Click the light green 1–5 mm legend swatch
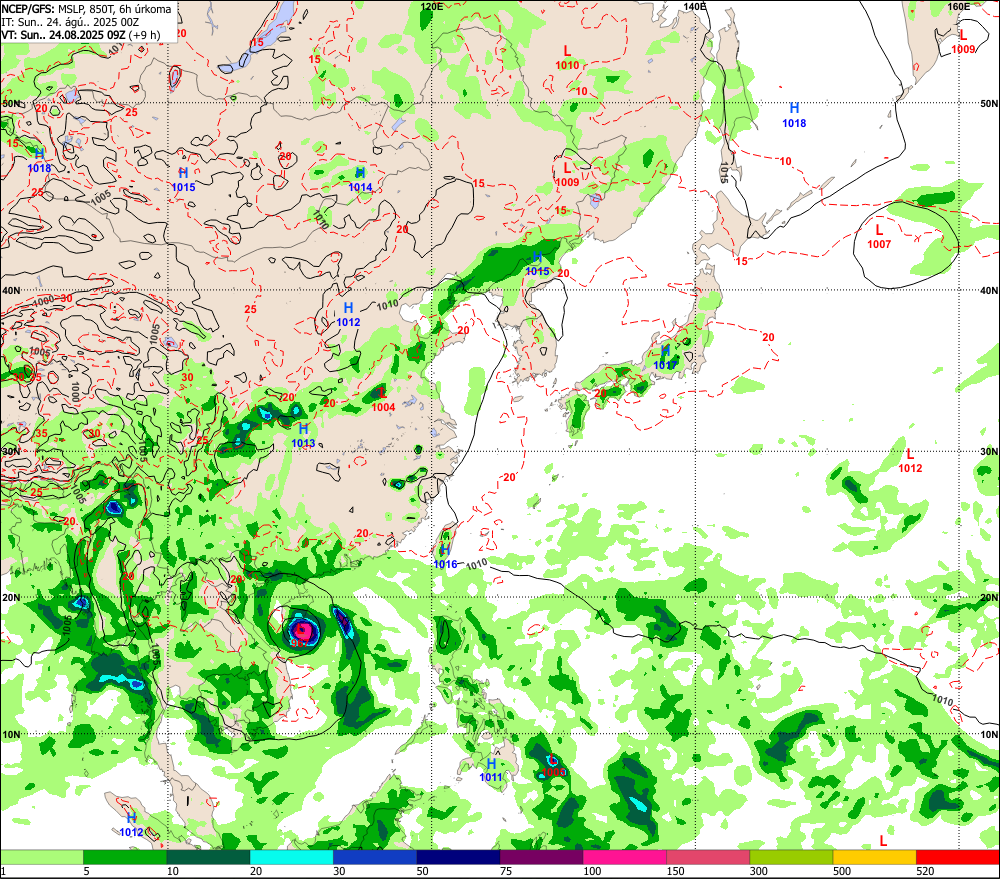Viewport: 1000px width, 879px height. pyautogui.click(x=41, y=857)
